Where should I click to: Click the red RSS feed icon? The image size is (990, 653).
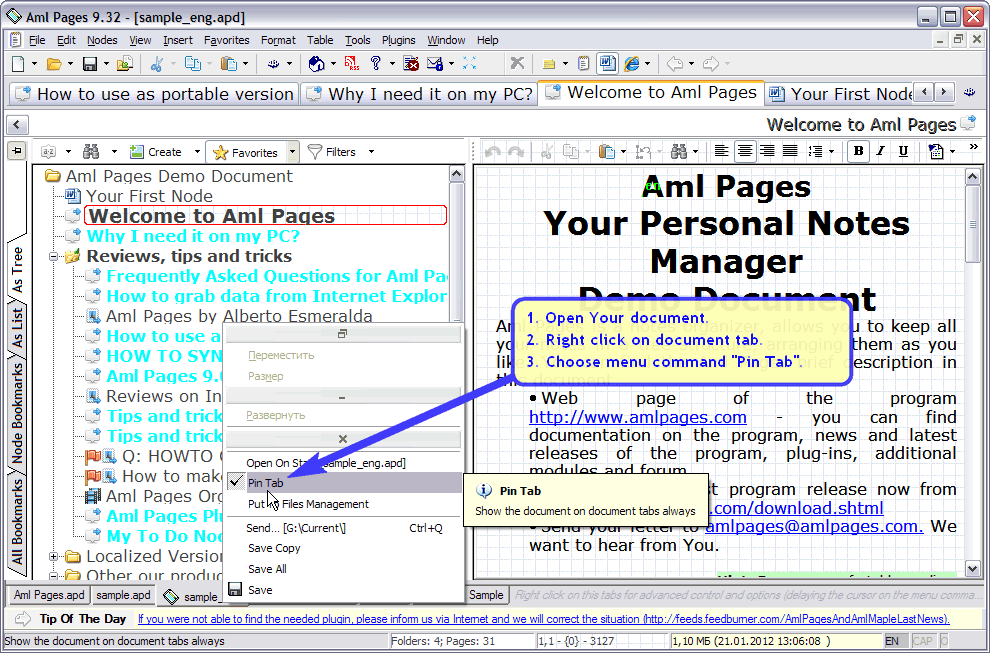click(351, 63)
